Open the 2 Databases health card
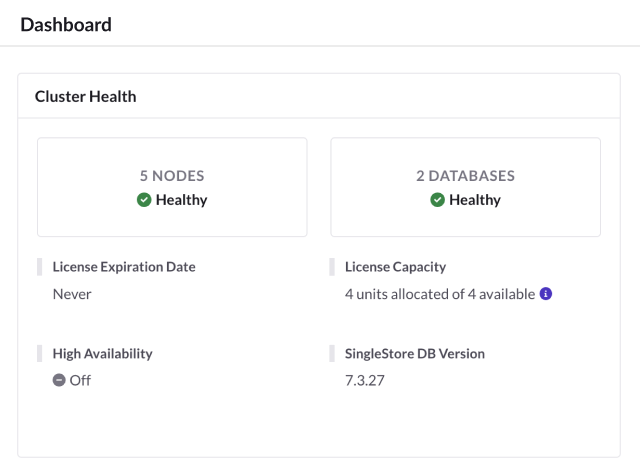 pyautogui.click(x=466, y=187)
